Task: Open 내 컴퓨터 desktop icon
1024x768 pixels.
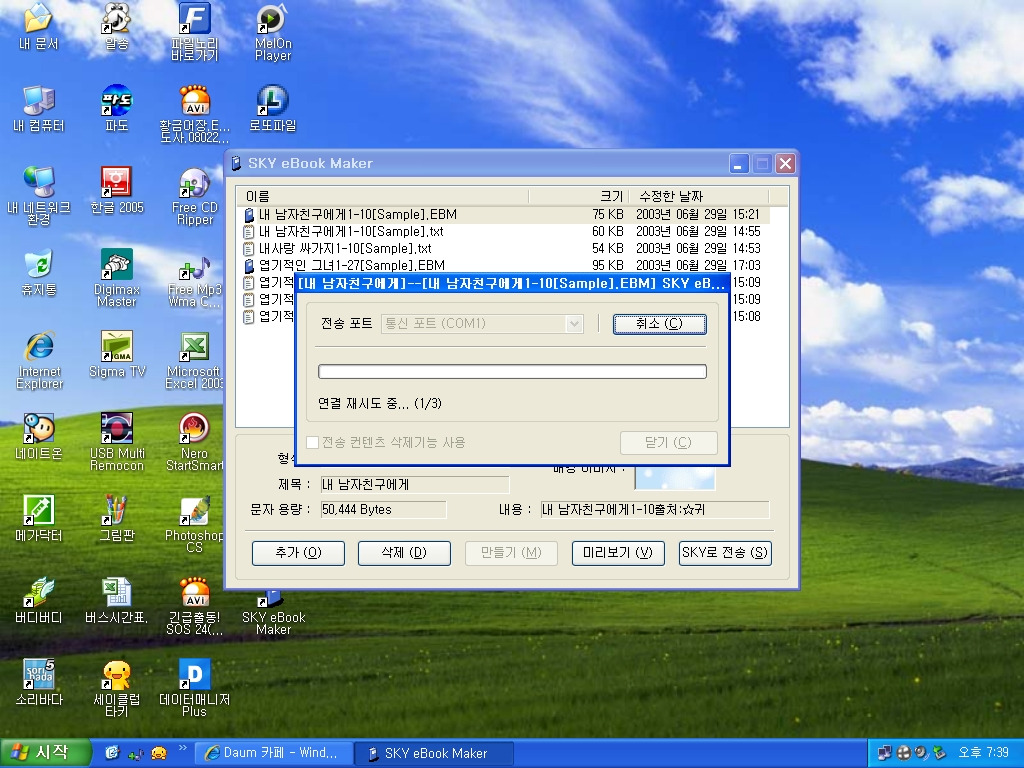Action: [x=39, y=108]
